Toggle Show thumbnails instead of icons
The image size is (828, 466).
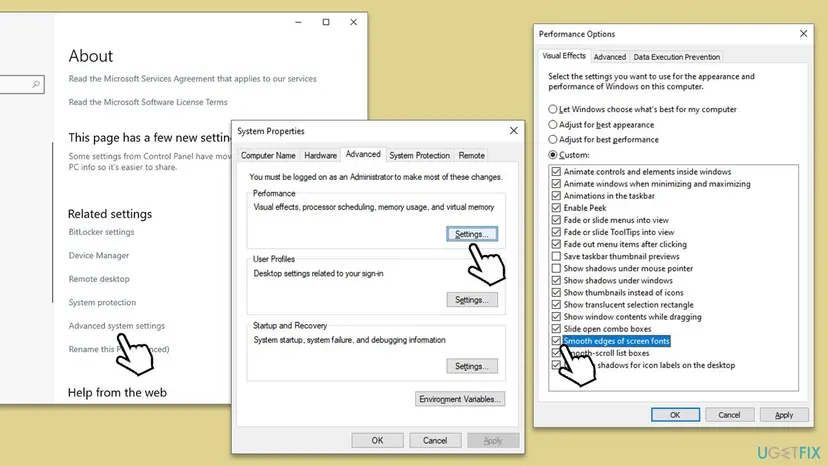[x=556, y=293]
